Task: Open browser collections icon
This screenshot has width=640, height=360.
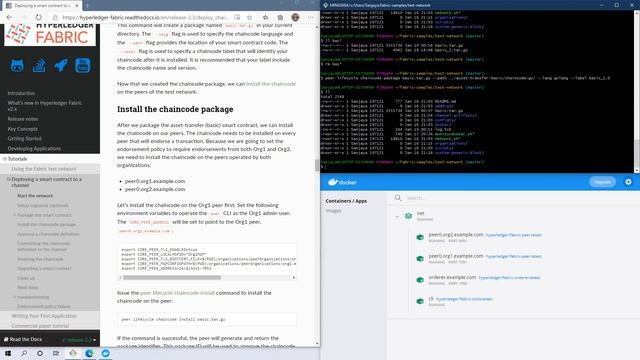Action: point(280,18)
